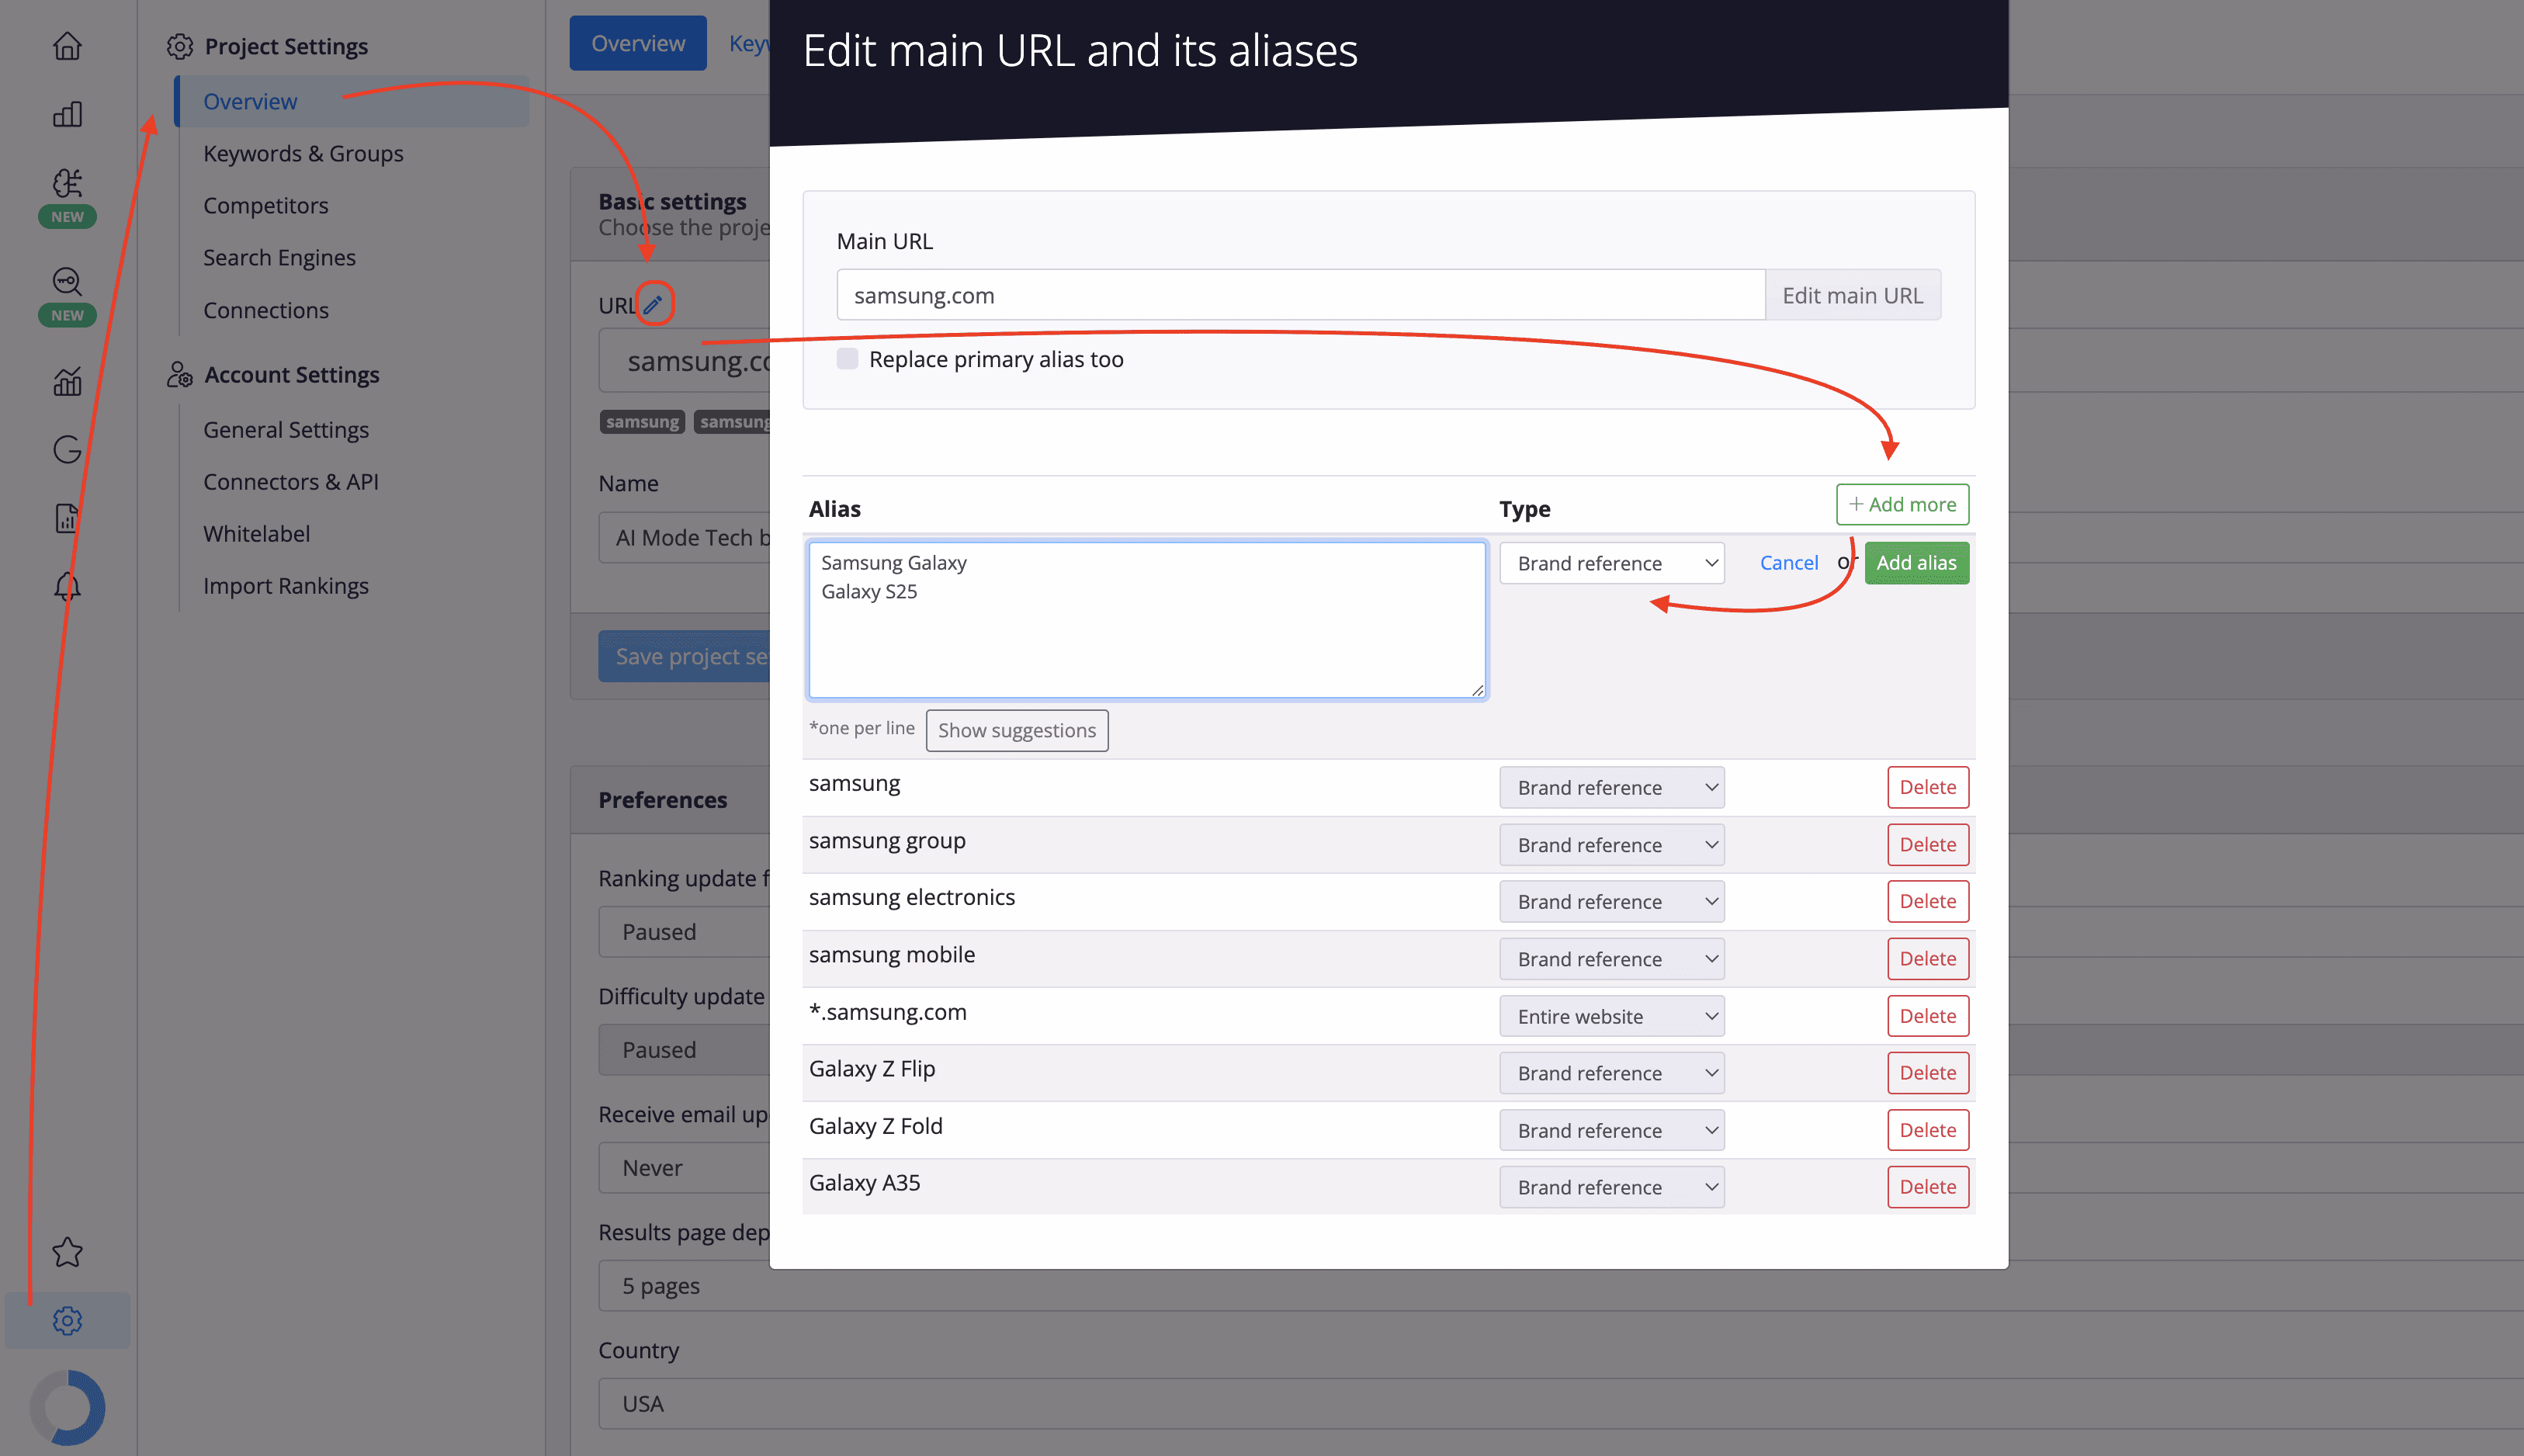This screenshot has height=1456, width=2524.
Task: Click the Ranking update Paused field
Action: [685, 931]
